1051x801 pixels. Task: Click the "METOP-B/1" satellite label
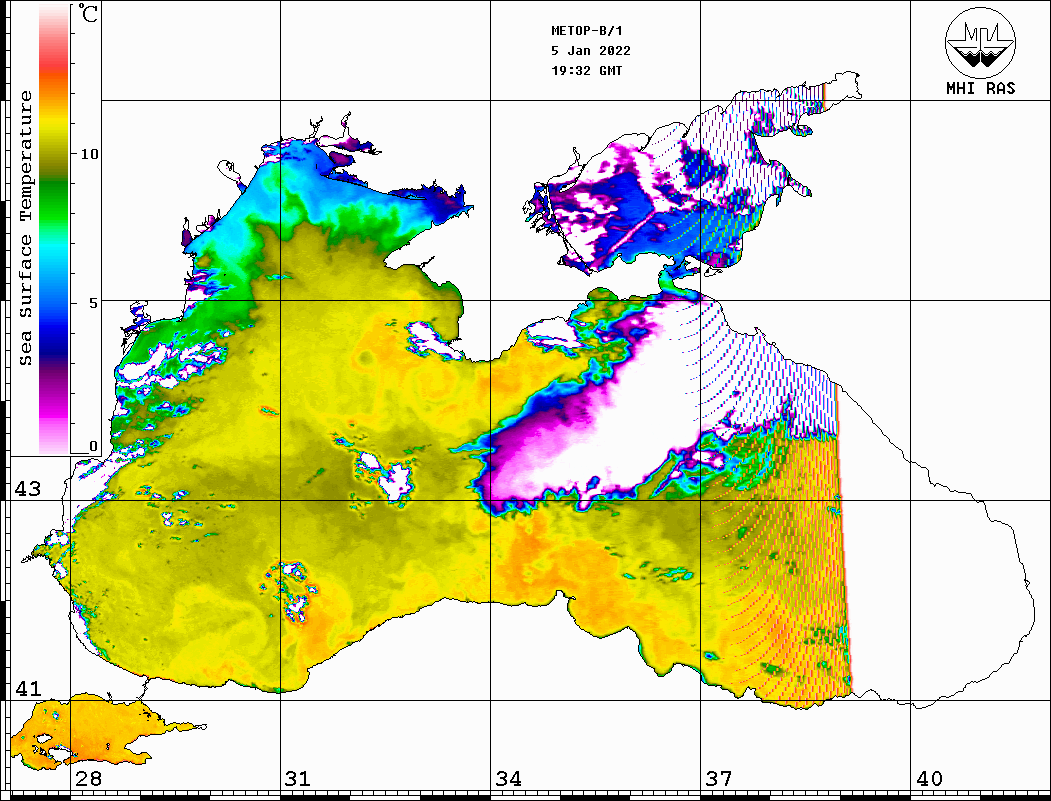[x=586, y=31]
